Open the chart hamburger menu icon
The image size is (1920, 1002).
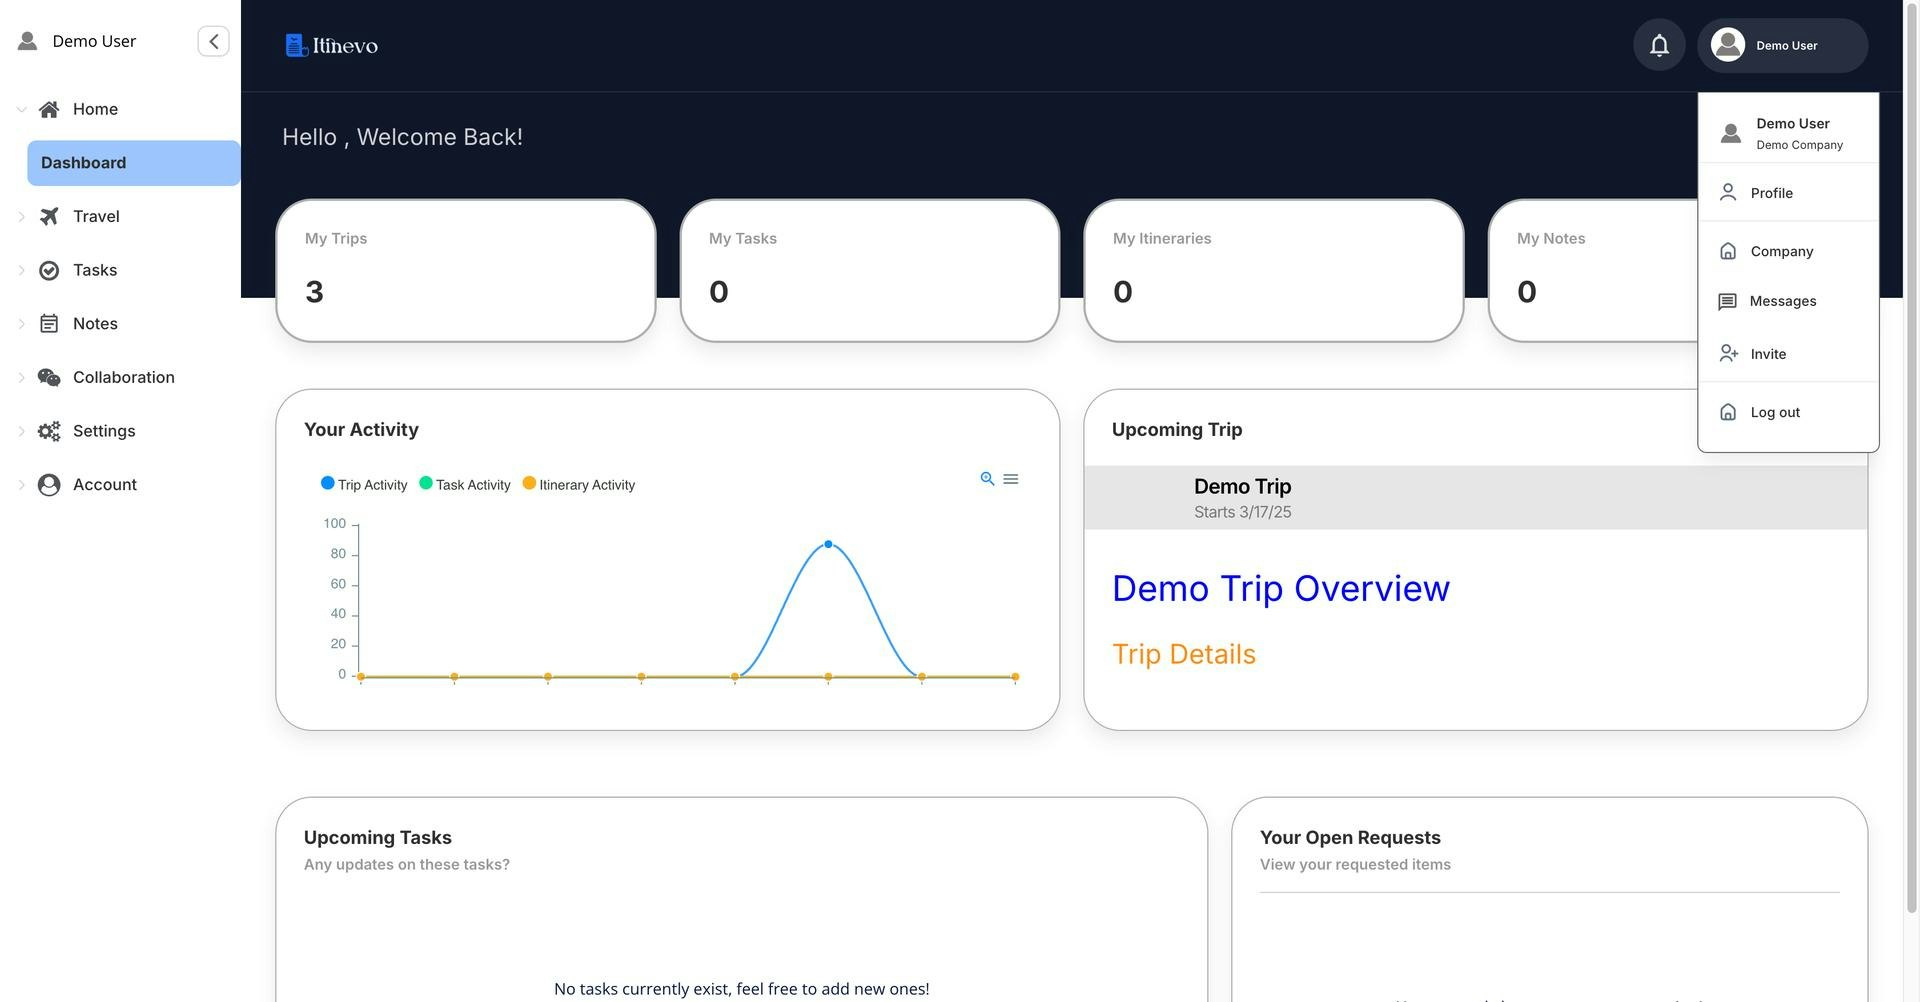pos(1011,479)
